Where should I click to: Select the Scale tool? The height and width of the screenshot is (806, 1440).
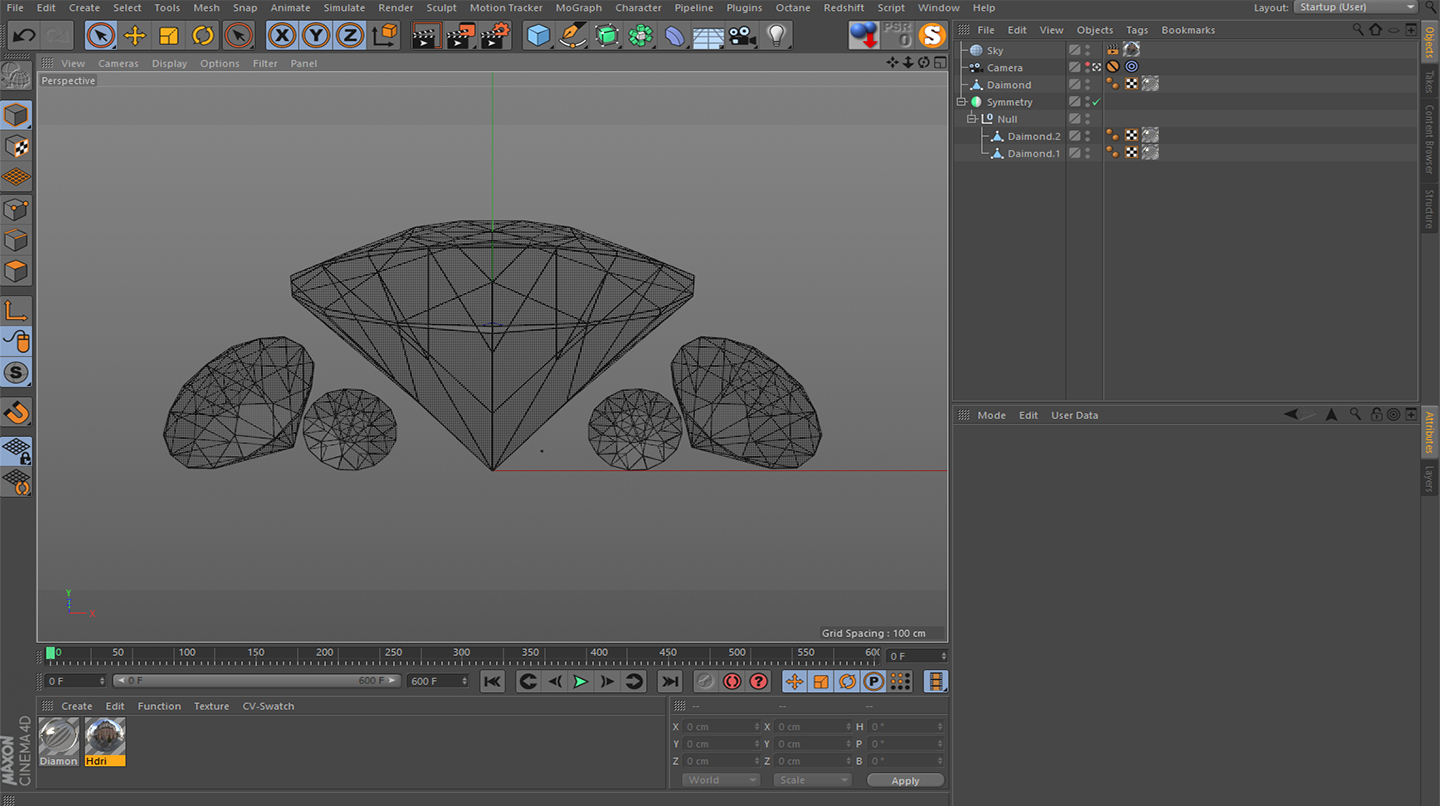(x=168, y=35)
